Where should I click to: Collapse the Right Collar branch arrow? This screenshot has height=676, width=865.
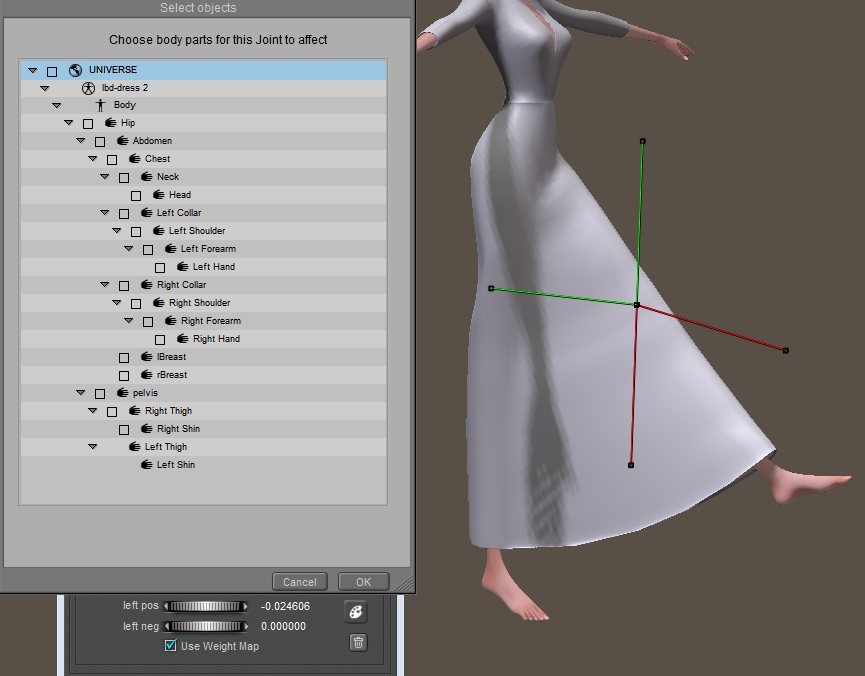[104, 285]
